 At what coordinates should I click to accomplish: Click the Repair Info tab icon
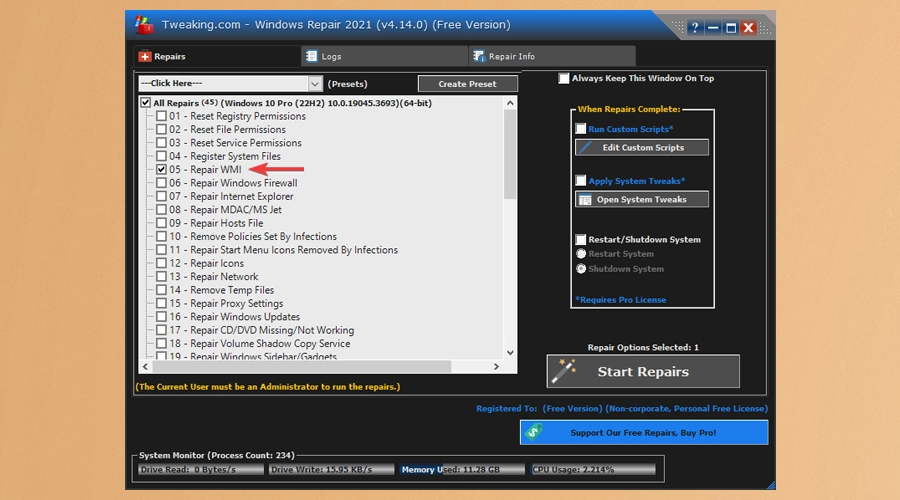[479, 56]
